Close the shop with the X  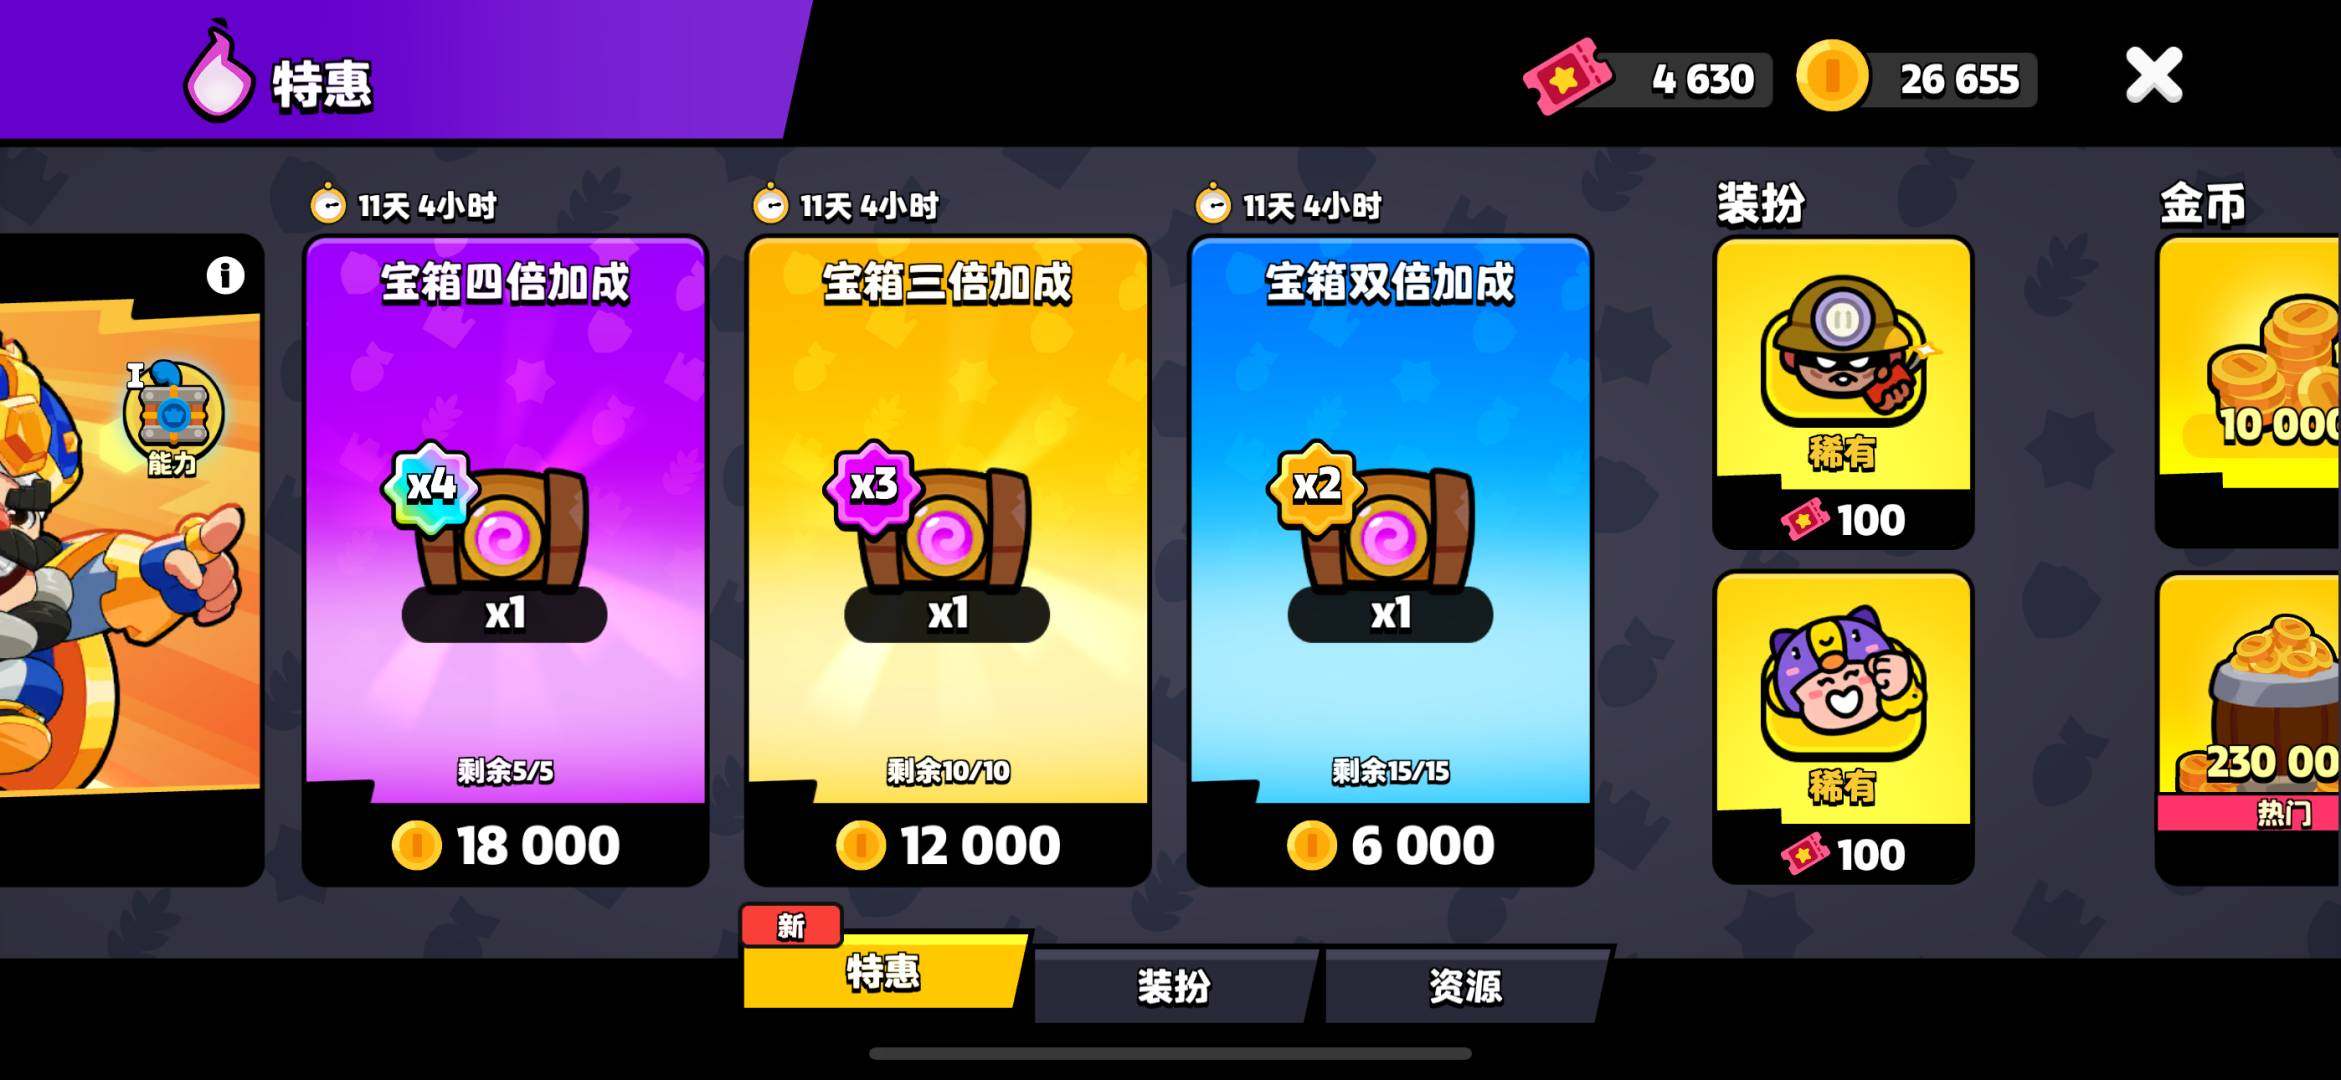(2154, 76)
